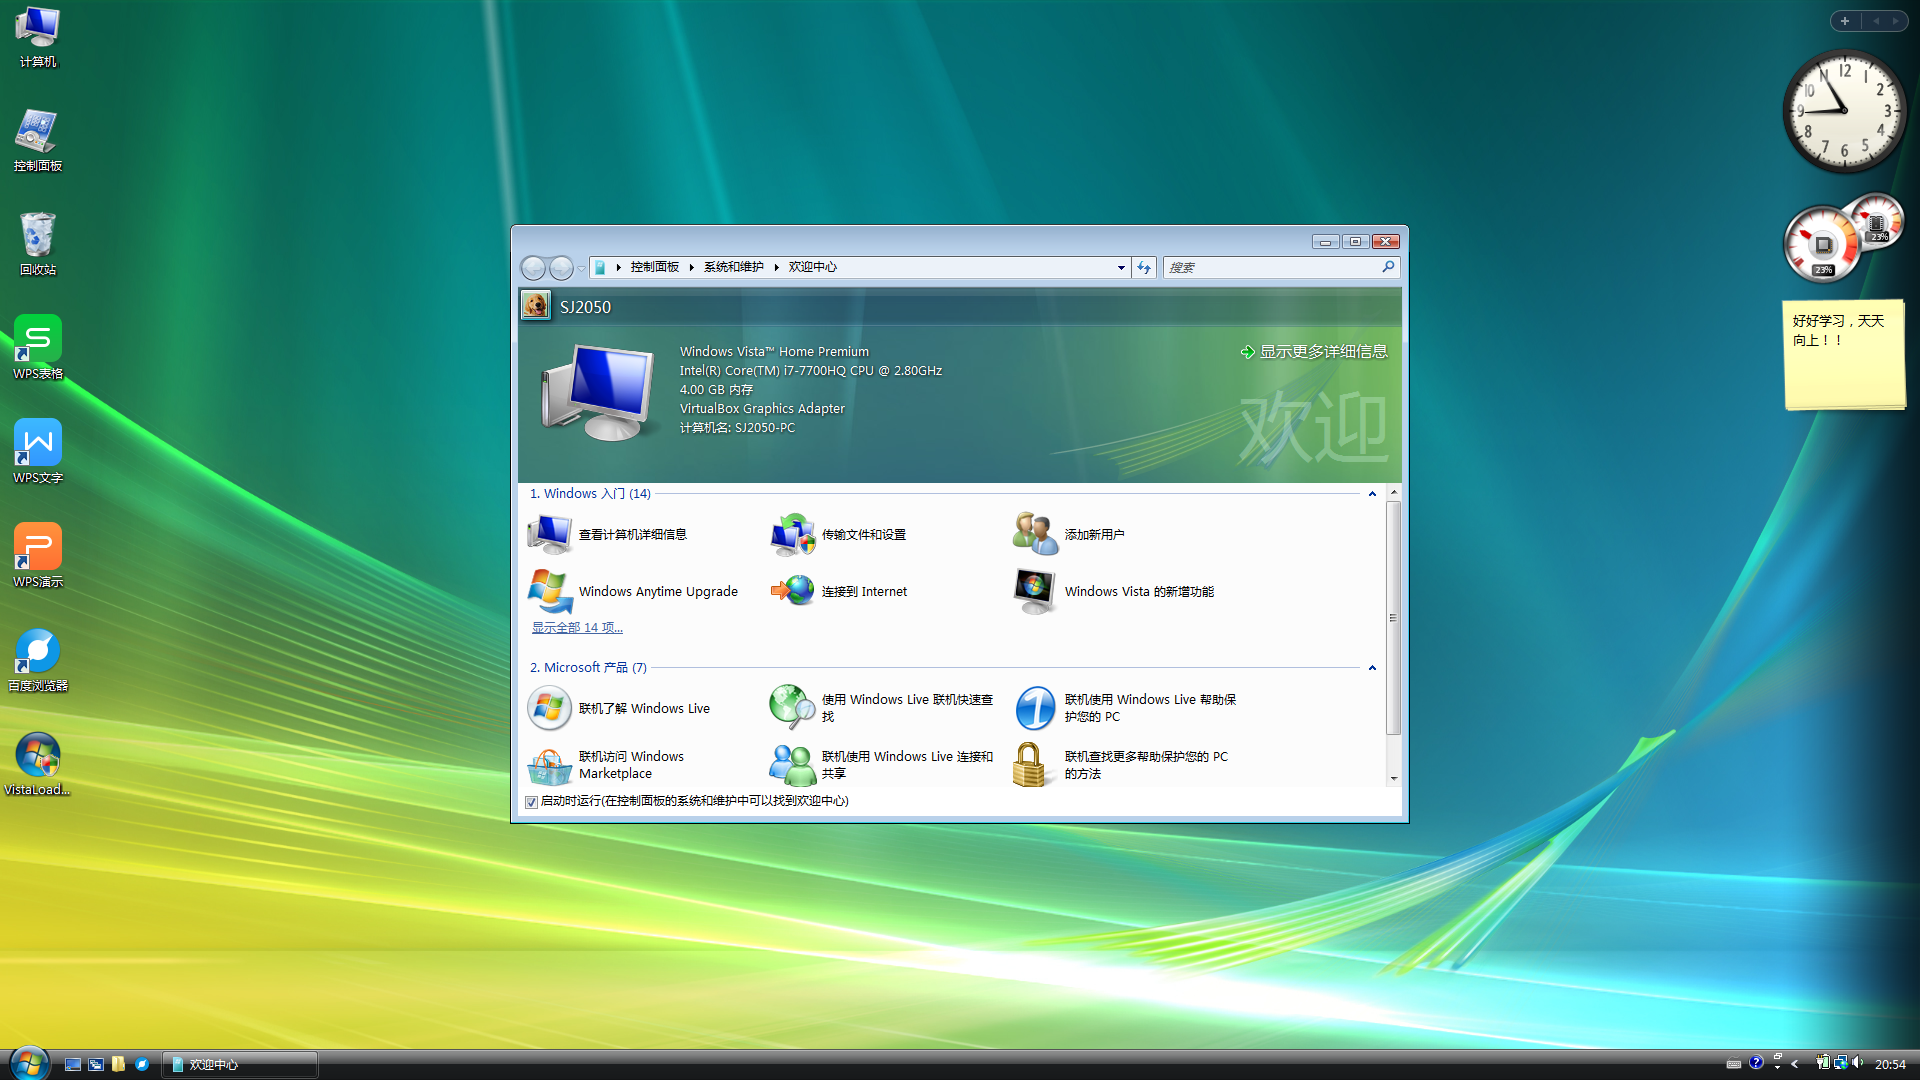Select 联机了解 Windows Live item

click(x=619, y=709)
